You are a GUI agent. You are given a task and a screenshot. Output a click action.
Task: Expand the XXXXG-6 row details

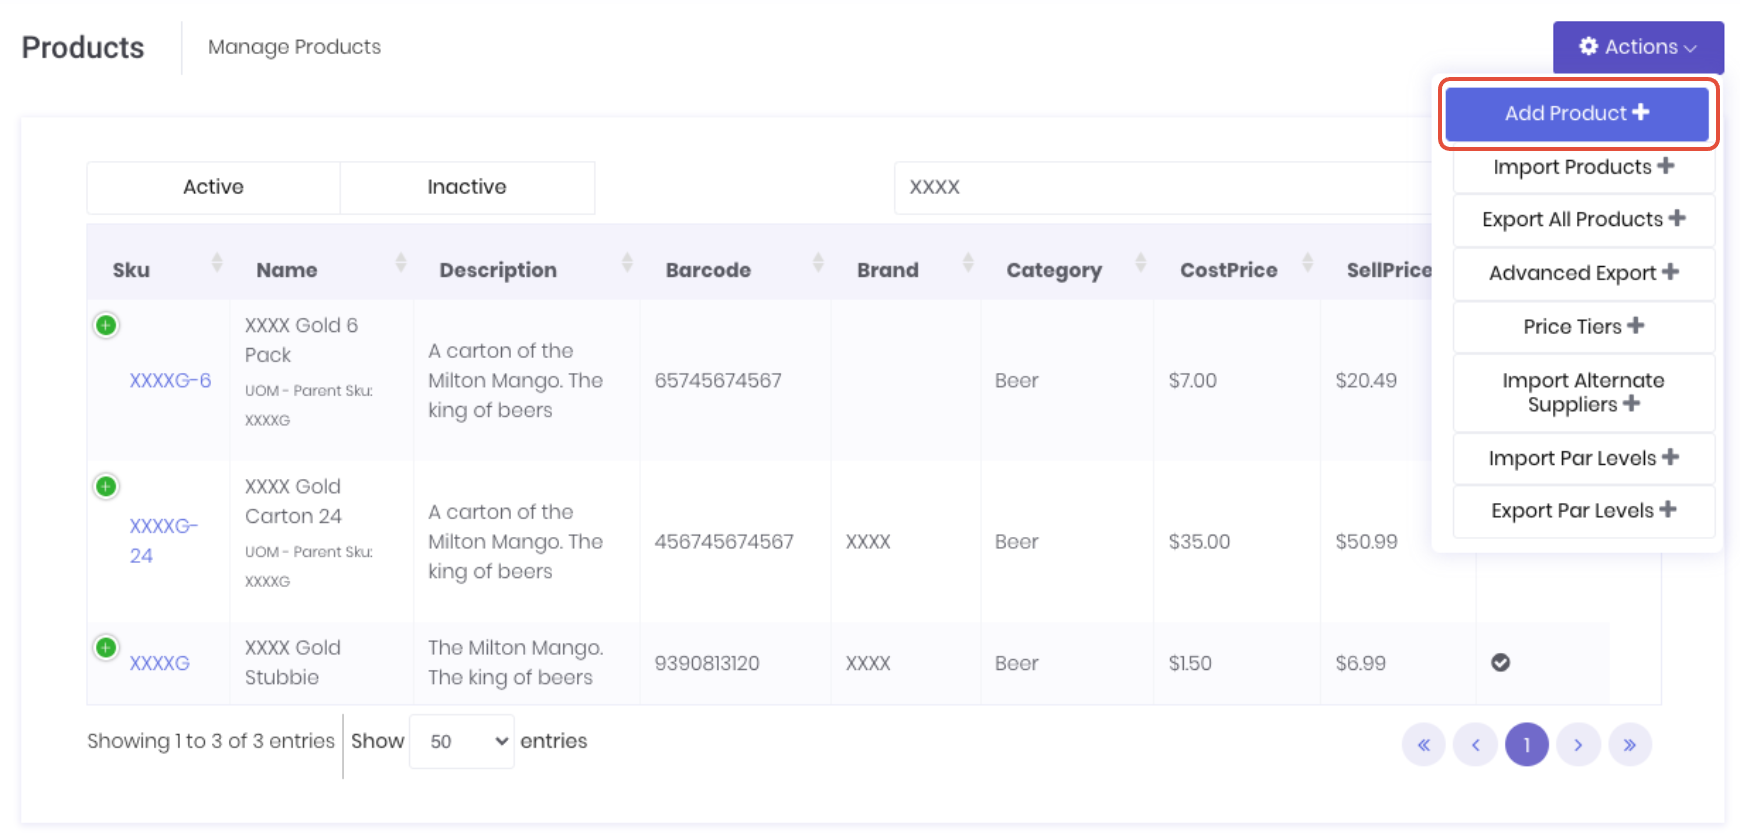(106, 325)
